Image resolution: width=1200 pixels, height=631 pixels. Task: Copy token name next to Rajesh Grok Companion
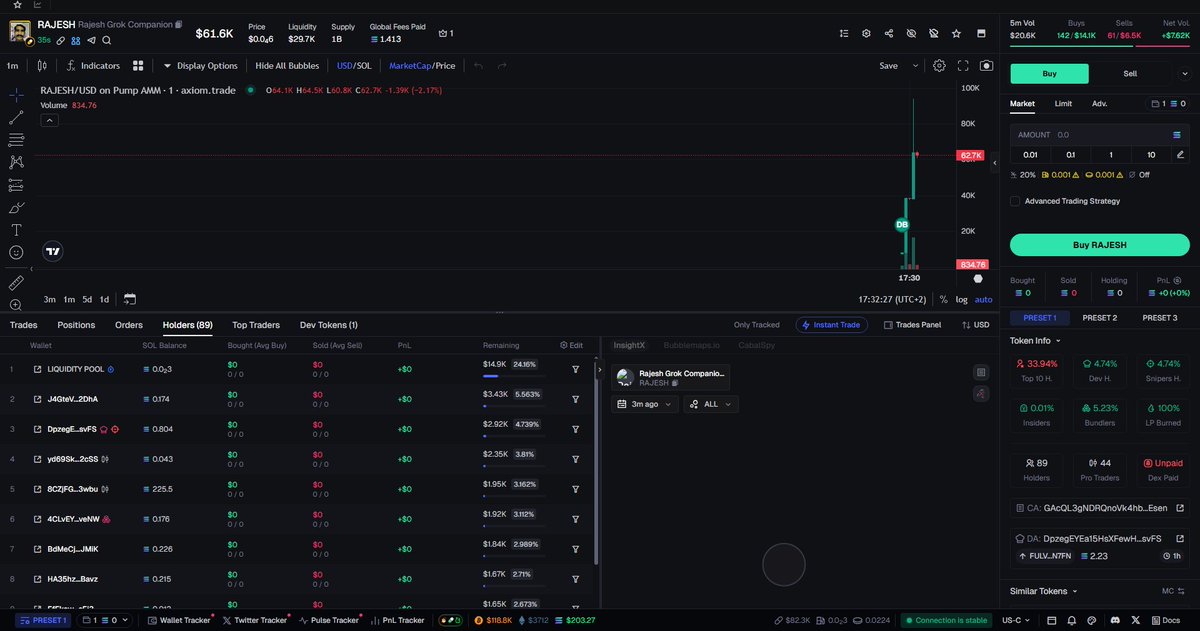coord(179,24)
